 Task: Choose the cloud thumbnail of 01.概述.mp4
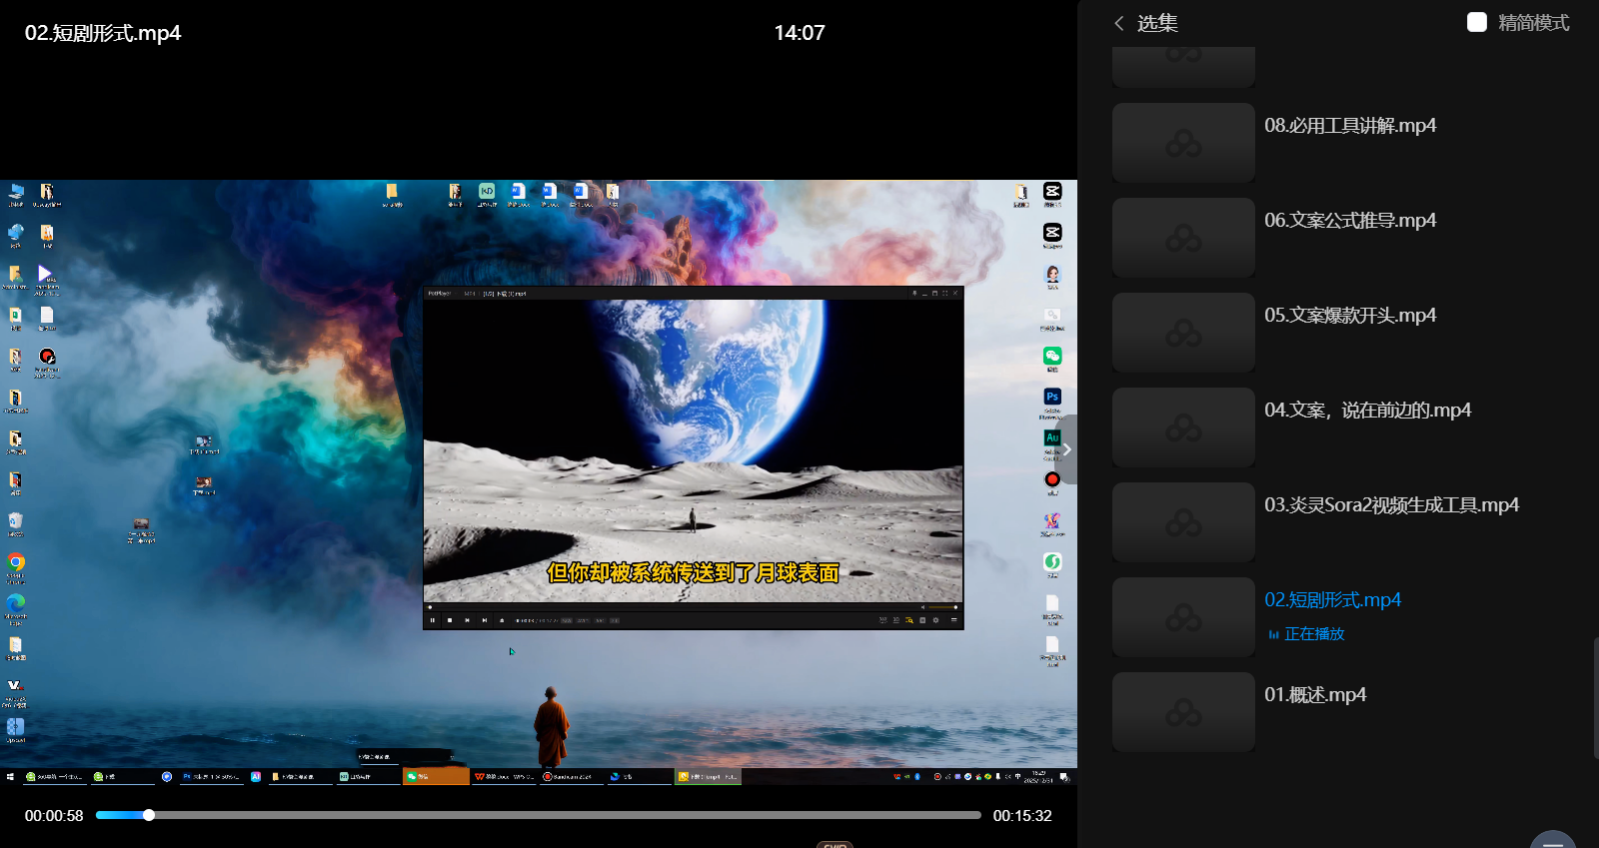1183,712
